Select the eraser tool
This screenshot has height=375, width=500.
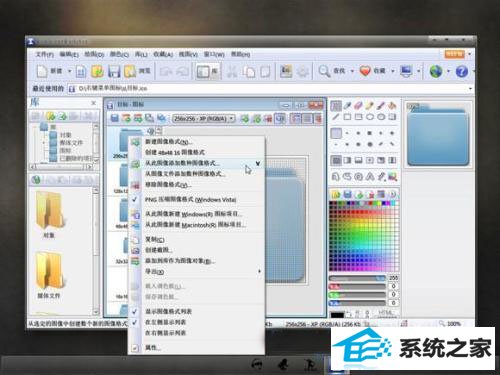pos(358,106)
